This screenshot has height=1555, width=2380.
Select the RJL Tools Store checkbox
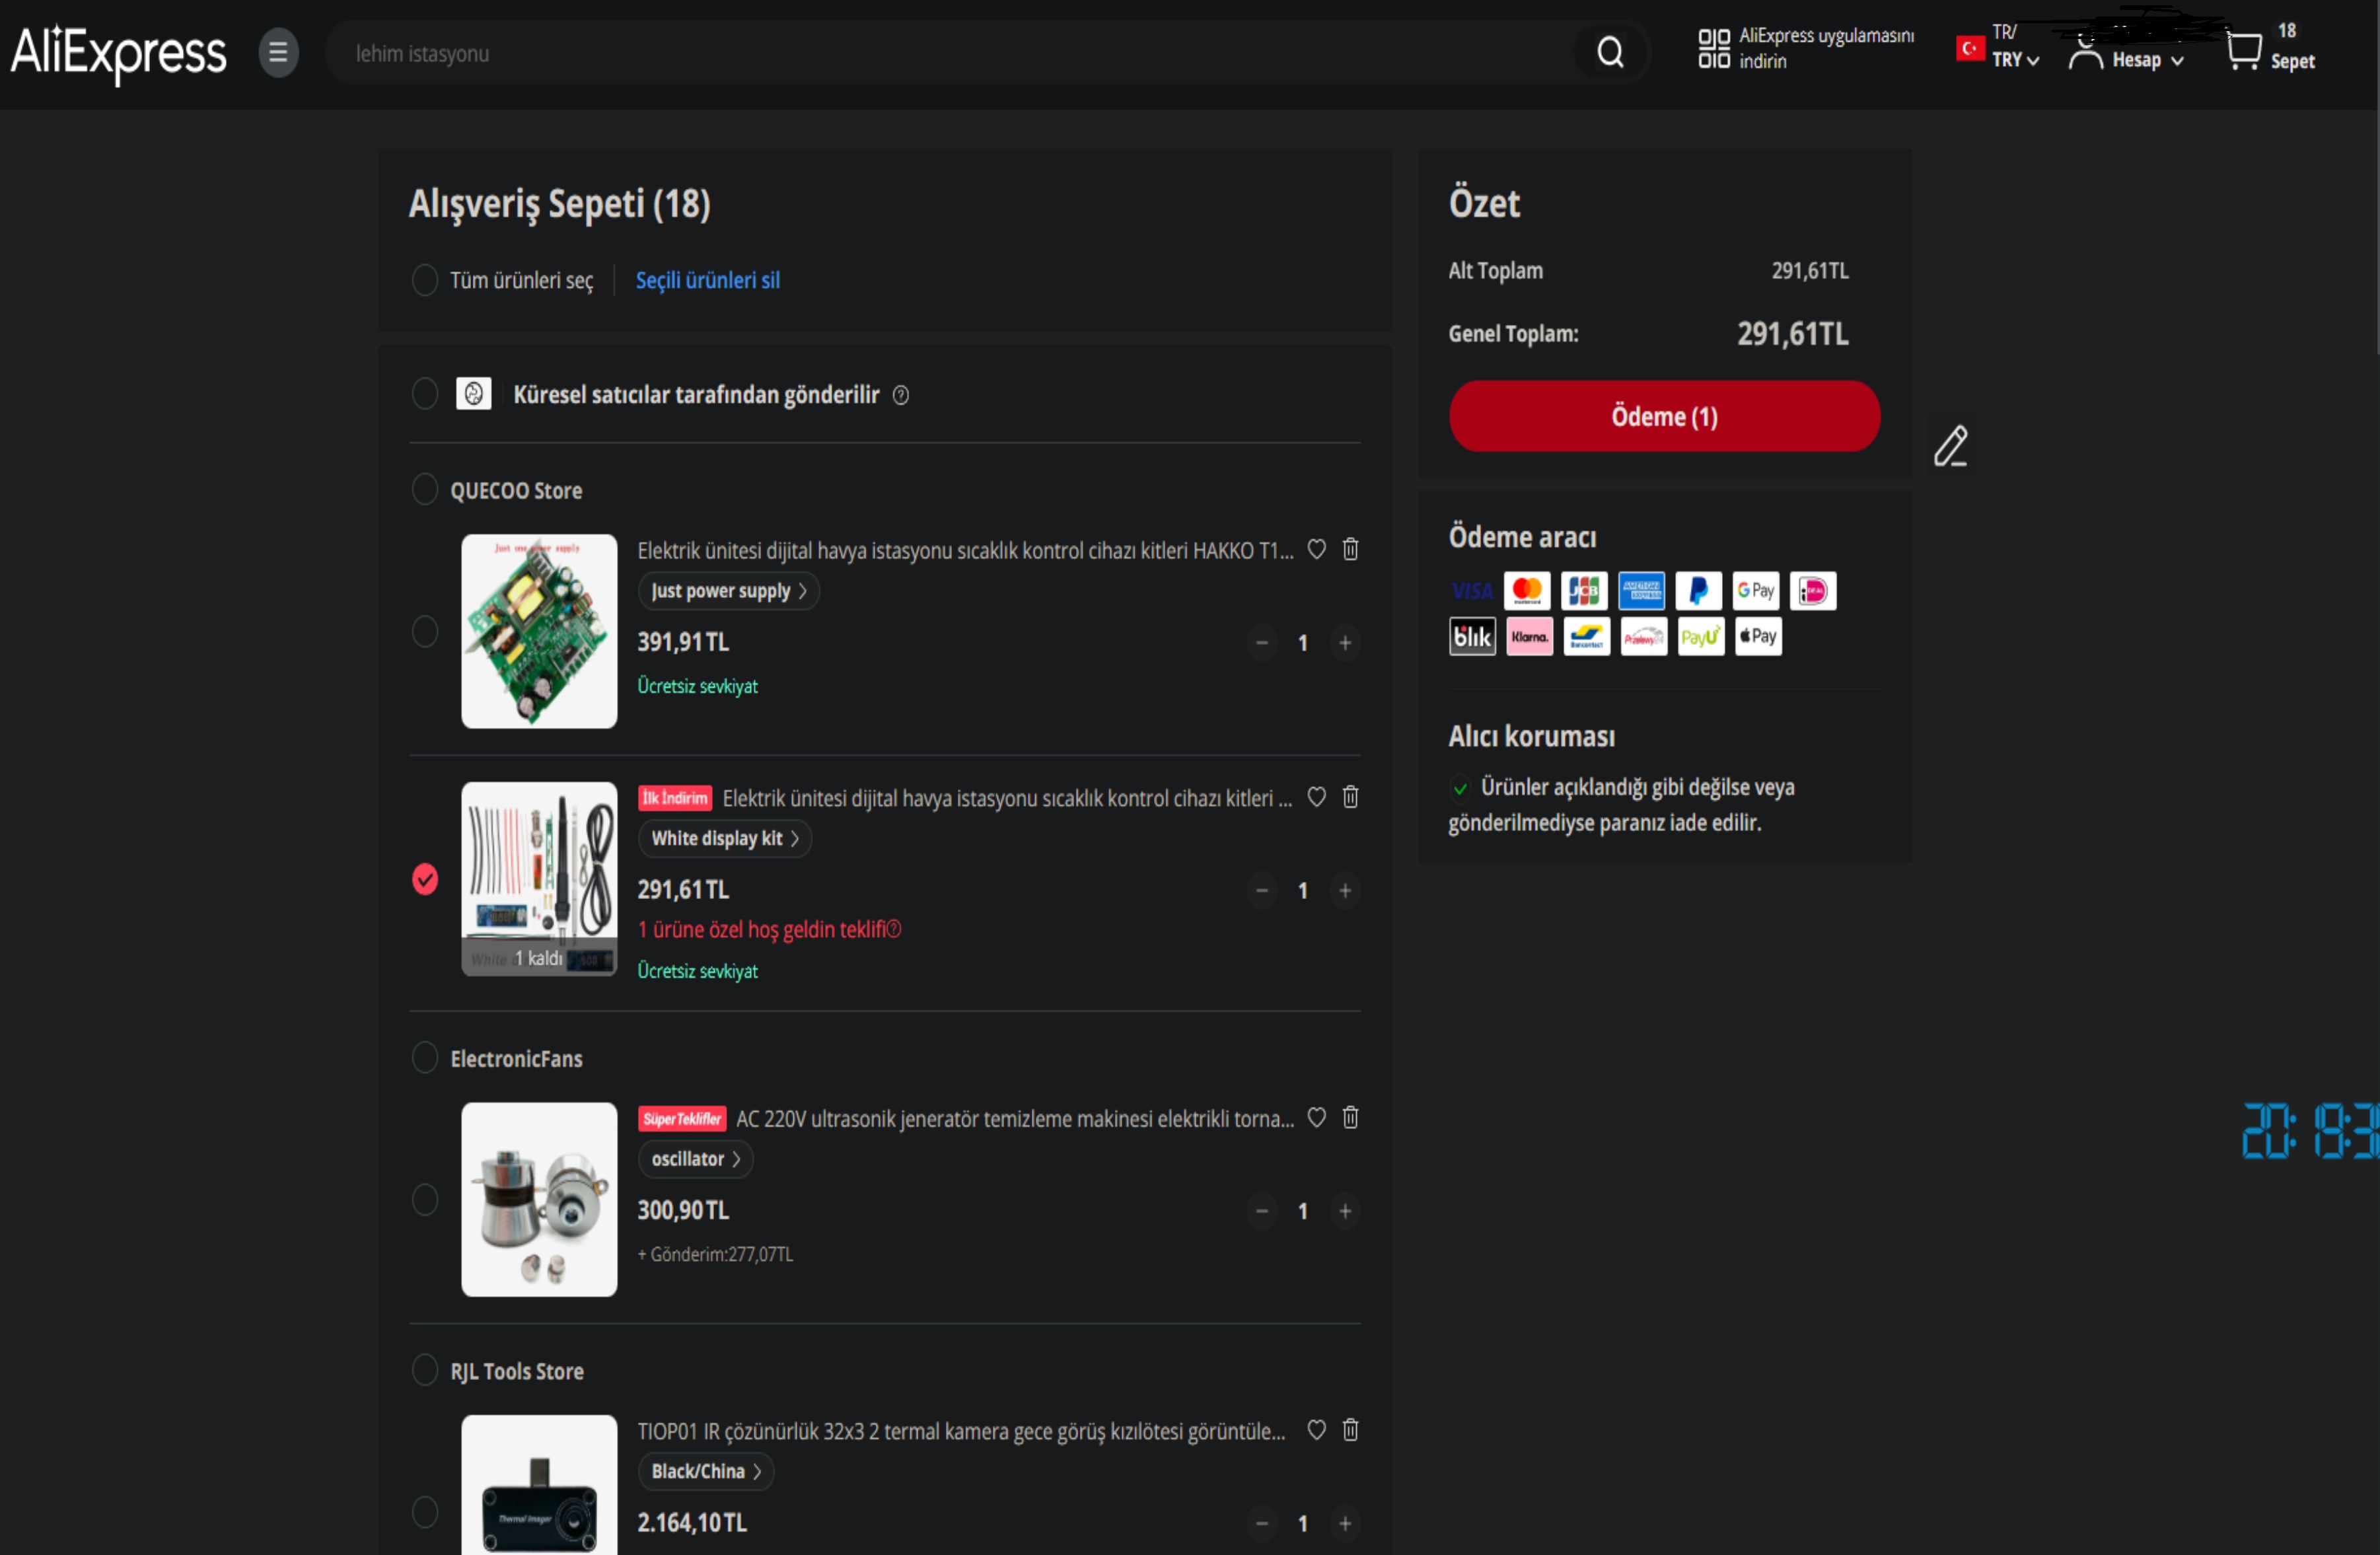pyautogui.click(x=425, y=1370)
